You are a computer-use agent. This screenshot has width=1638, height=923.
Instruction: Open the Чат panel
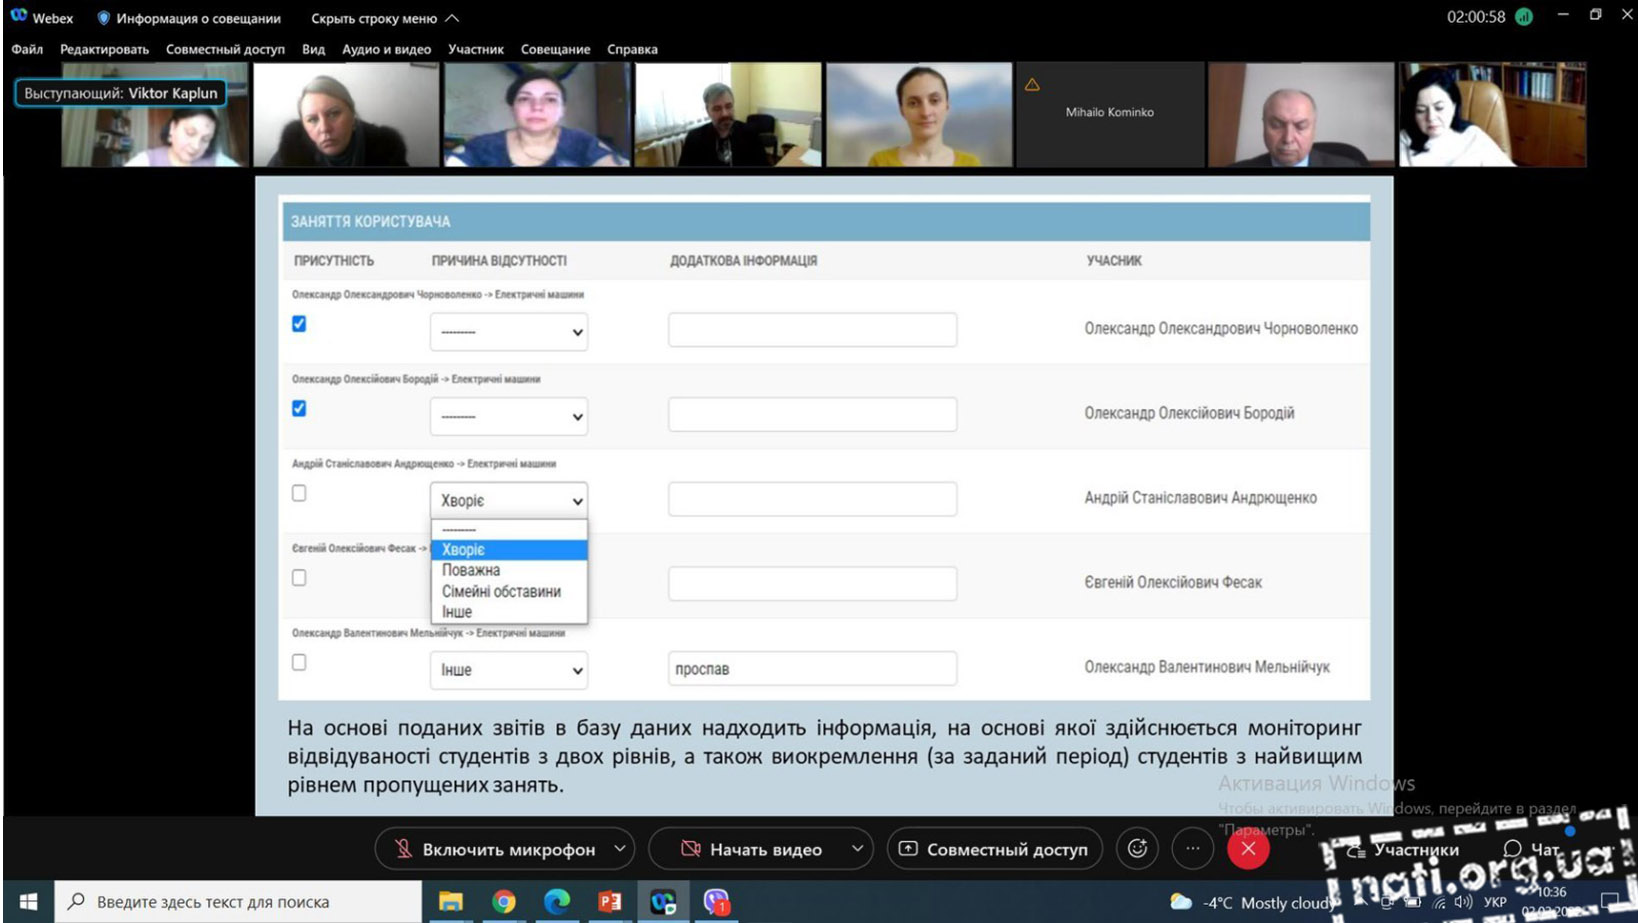(x=1533, y=850)
